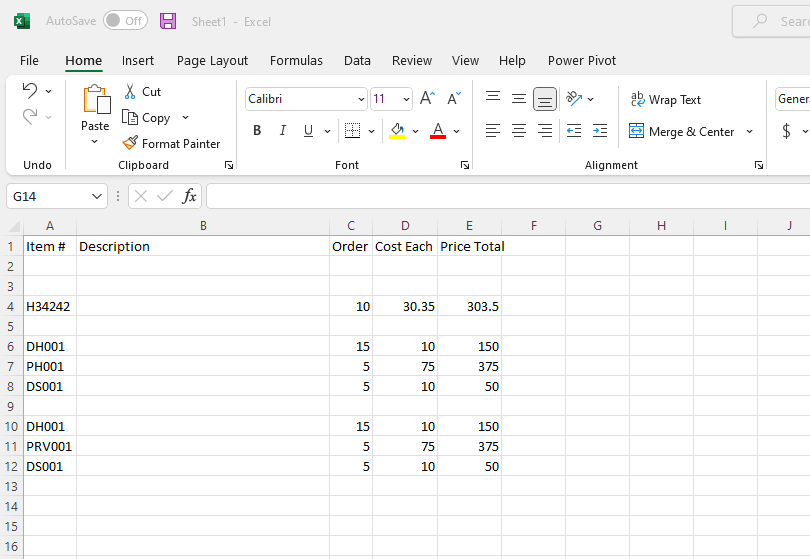Click the Merge & Center button
The height and width of the screenshot is (559, 810).
click(682, 131)
